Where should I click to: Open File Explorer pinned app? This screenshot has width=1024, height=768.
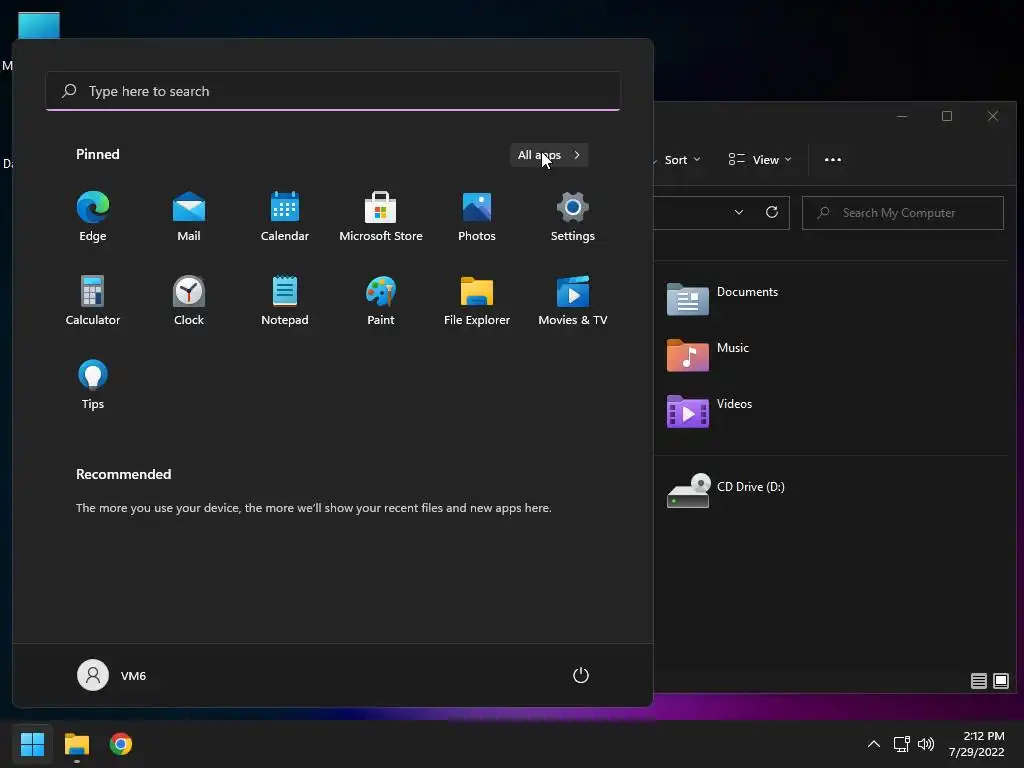click(477, 300)
